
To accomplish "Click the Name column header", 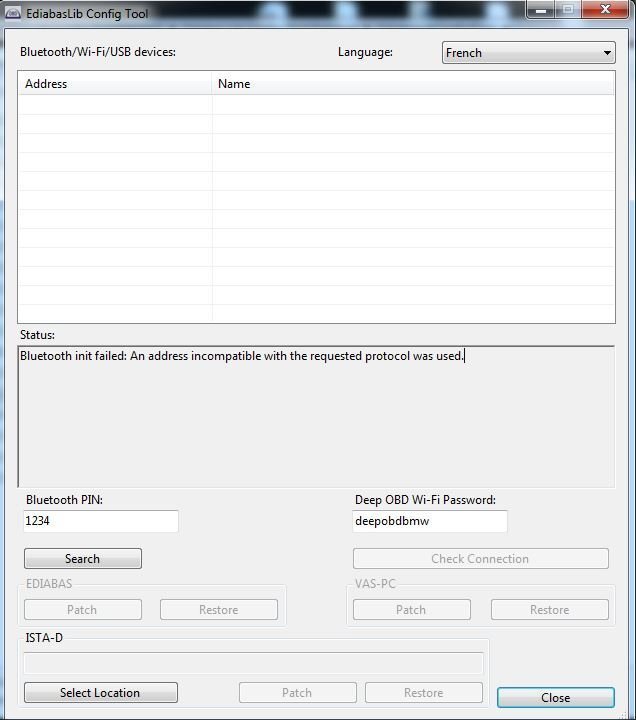I will [x=413, y=84].
